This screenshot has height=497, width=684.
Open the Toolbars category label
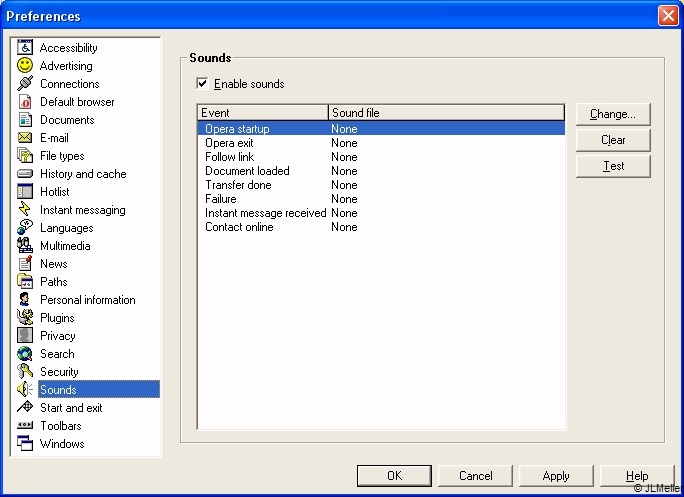click(x=61, y=425)
